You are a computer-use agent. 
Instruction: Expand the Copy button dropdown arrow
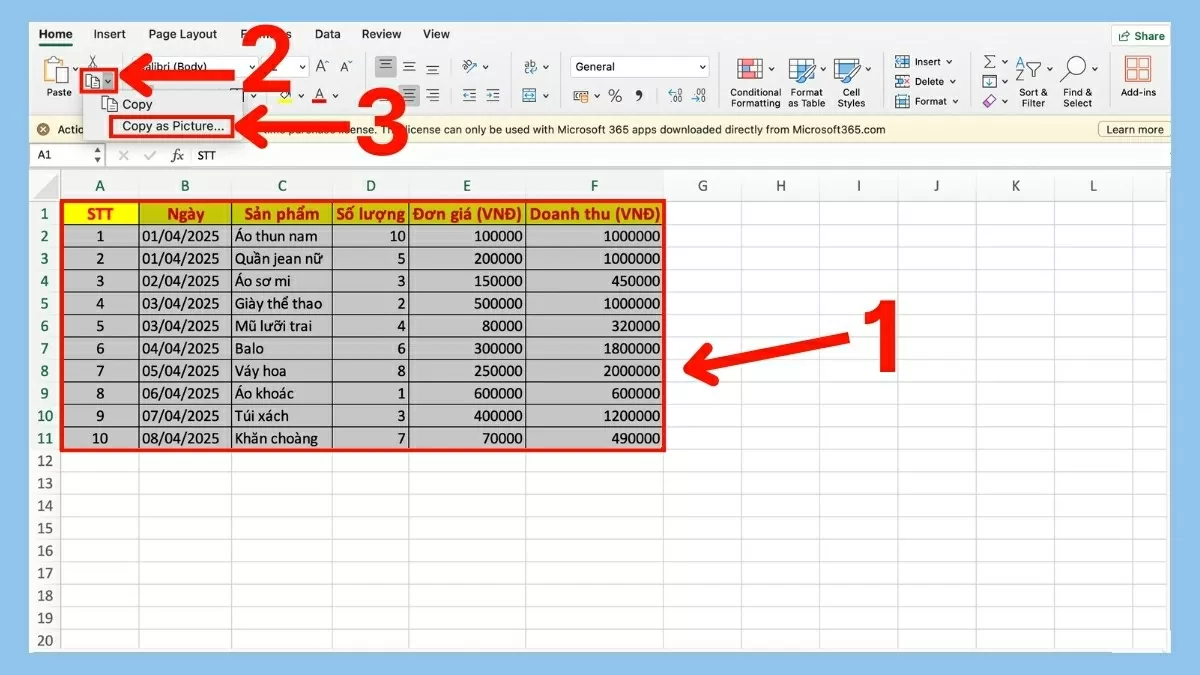click(110, 79)
